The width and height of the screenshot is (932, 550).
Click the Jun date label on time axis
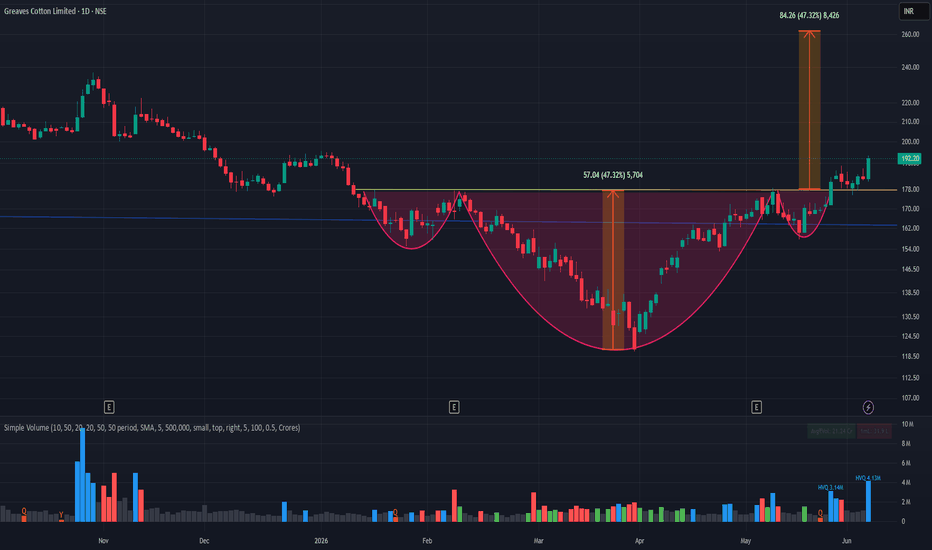tap(846, 540)
